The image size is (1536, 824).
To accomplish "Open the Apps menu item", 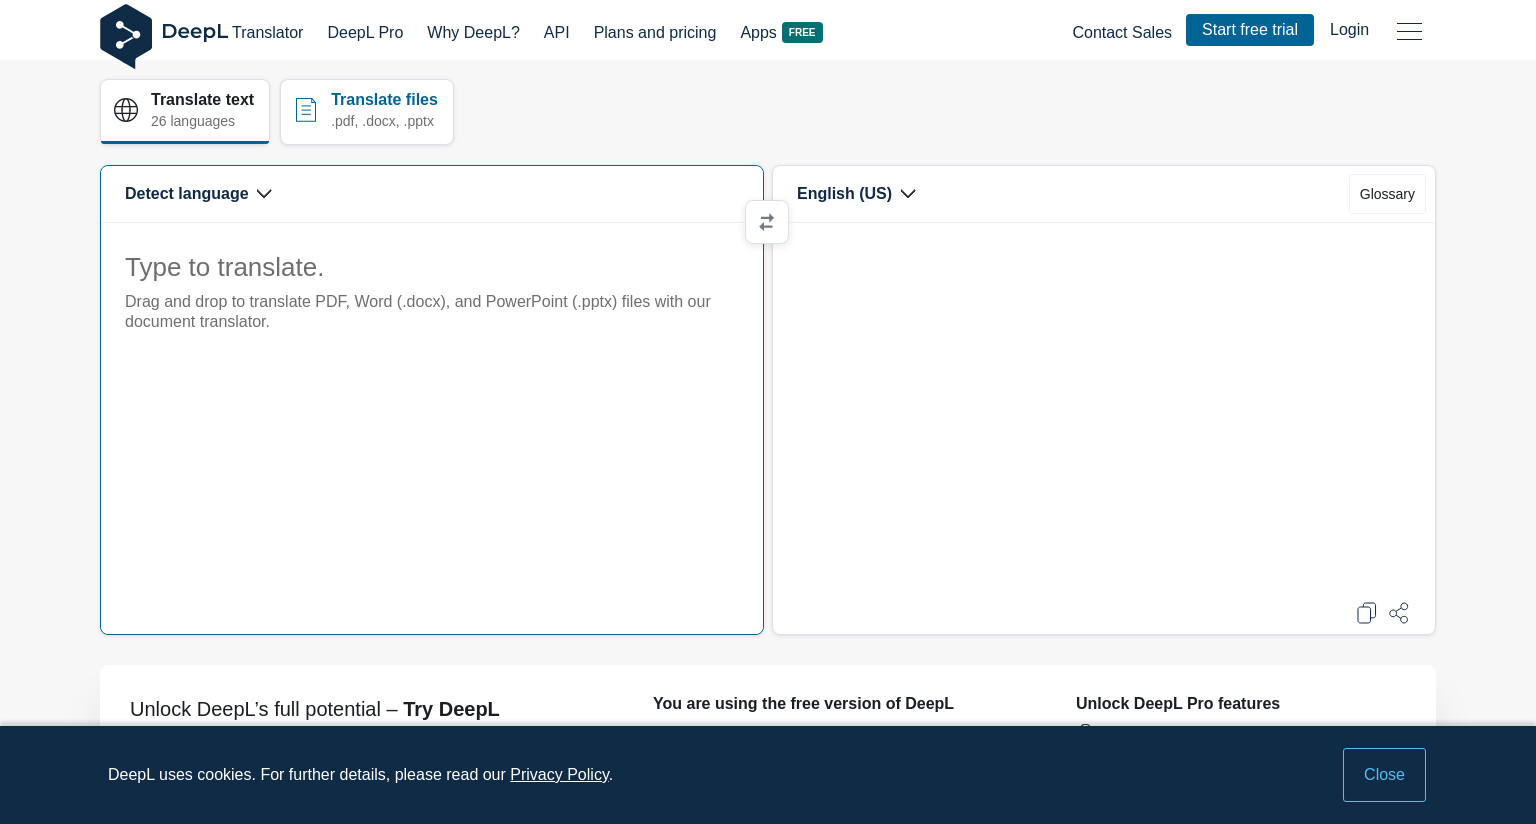I will pyautogui.click(x=758, y=32).
